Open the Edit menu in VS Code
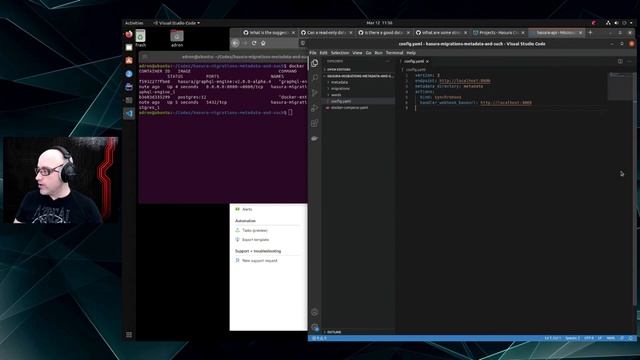640x360 pixels. click(x=323, y=53)
